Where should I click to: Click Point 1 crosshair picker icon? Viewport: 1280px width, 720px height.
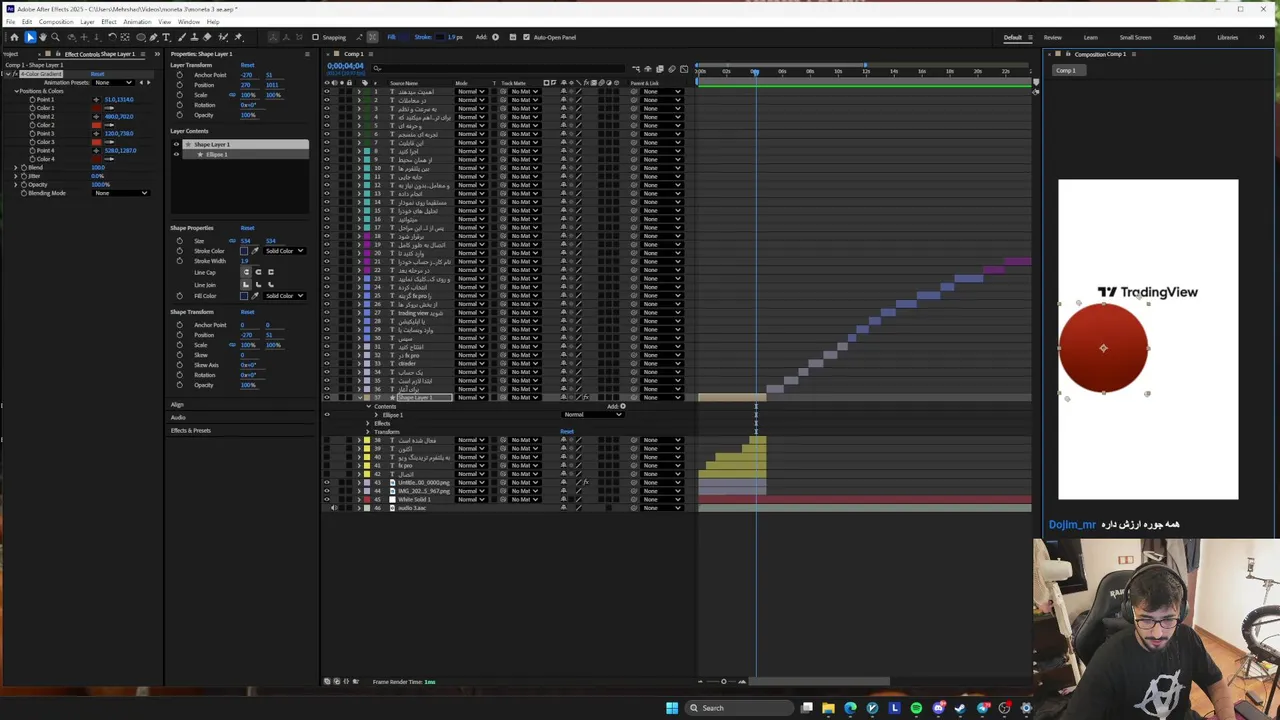point(96,100)
